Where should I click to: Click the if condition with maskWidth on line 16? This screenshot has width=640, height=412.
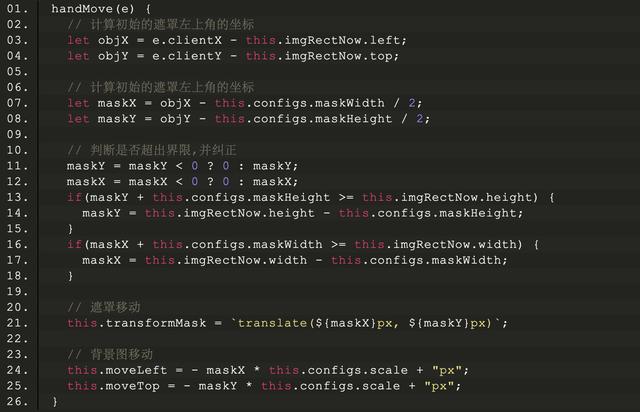pyautogui.click(x=303, y=245)
